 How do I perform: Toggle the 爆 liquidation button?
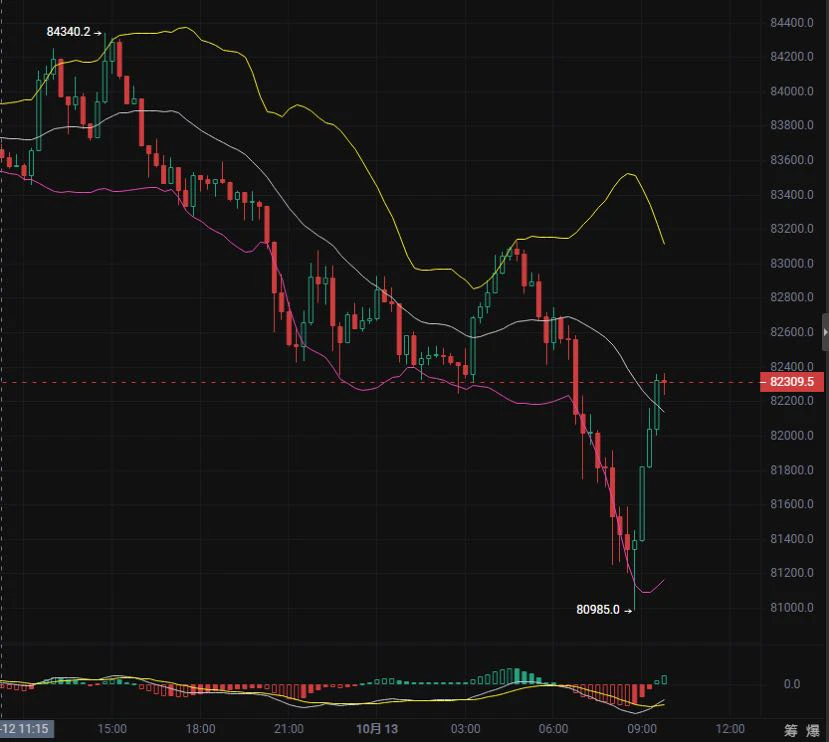tap(813, 730)
